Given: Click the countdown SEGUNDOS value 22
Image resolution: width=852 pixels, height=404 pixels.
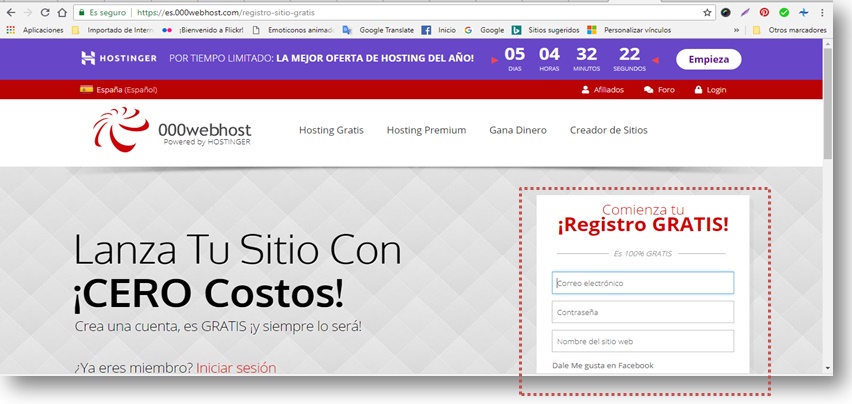Looking at the screenshot, I should [630, 54].
